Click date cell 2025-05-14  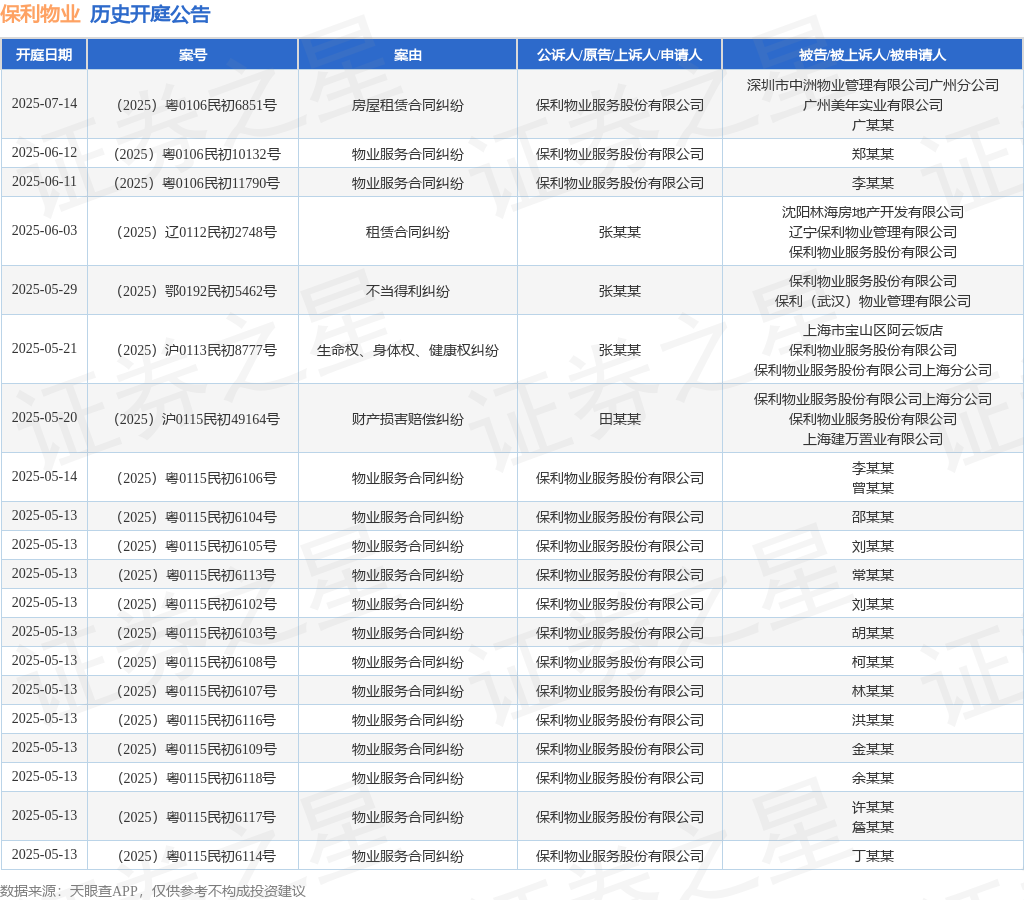click(x=44, y=476)
